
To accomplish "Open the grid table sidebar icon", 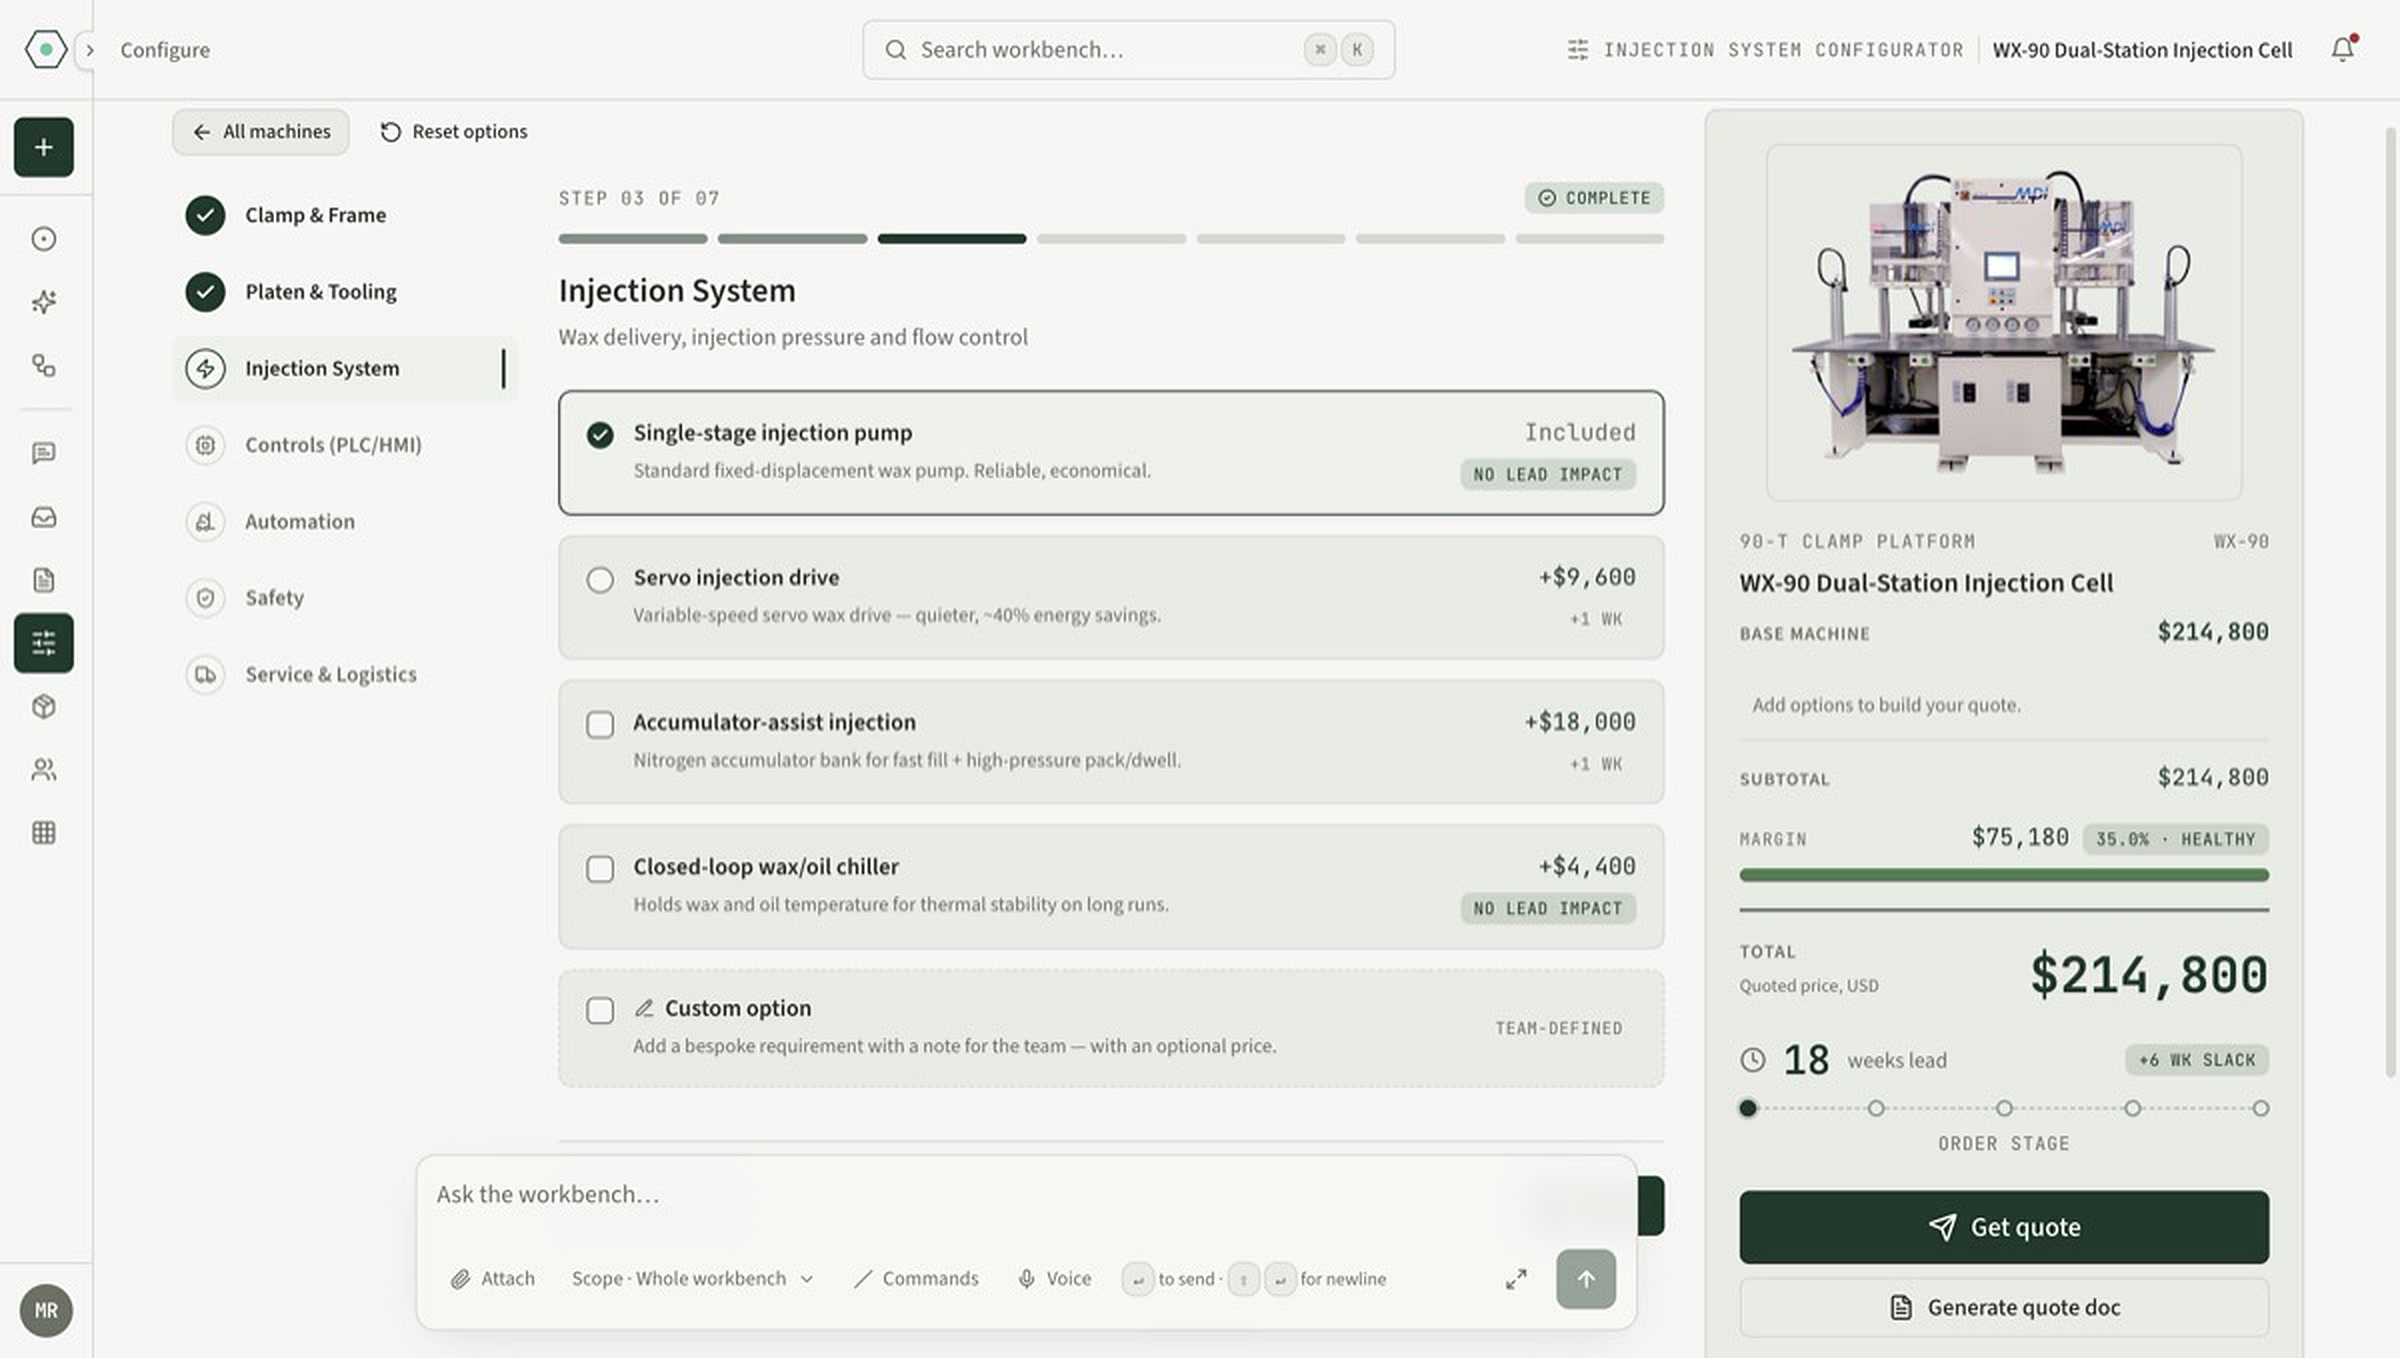I will (44, 832).
